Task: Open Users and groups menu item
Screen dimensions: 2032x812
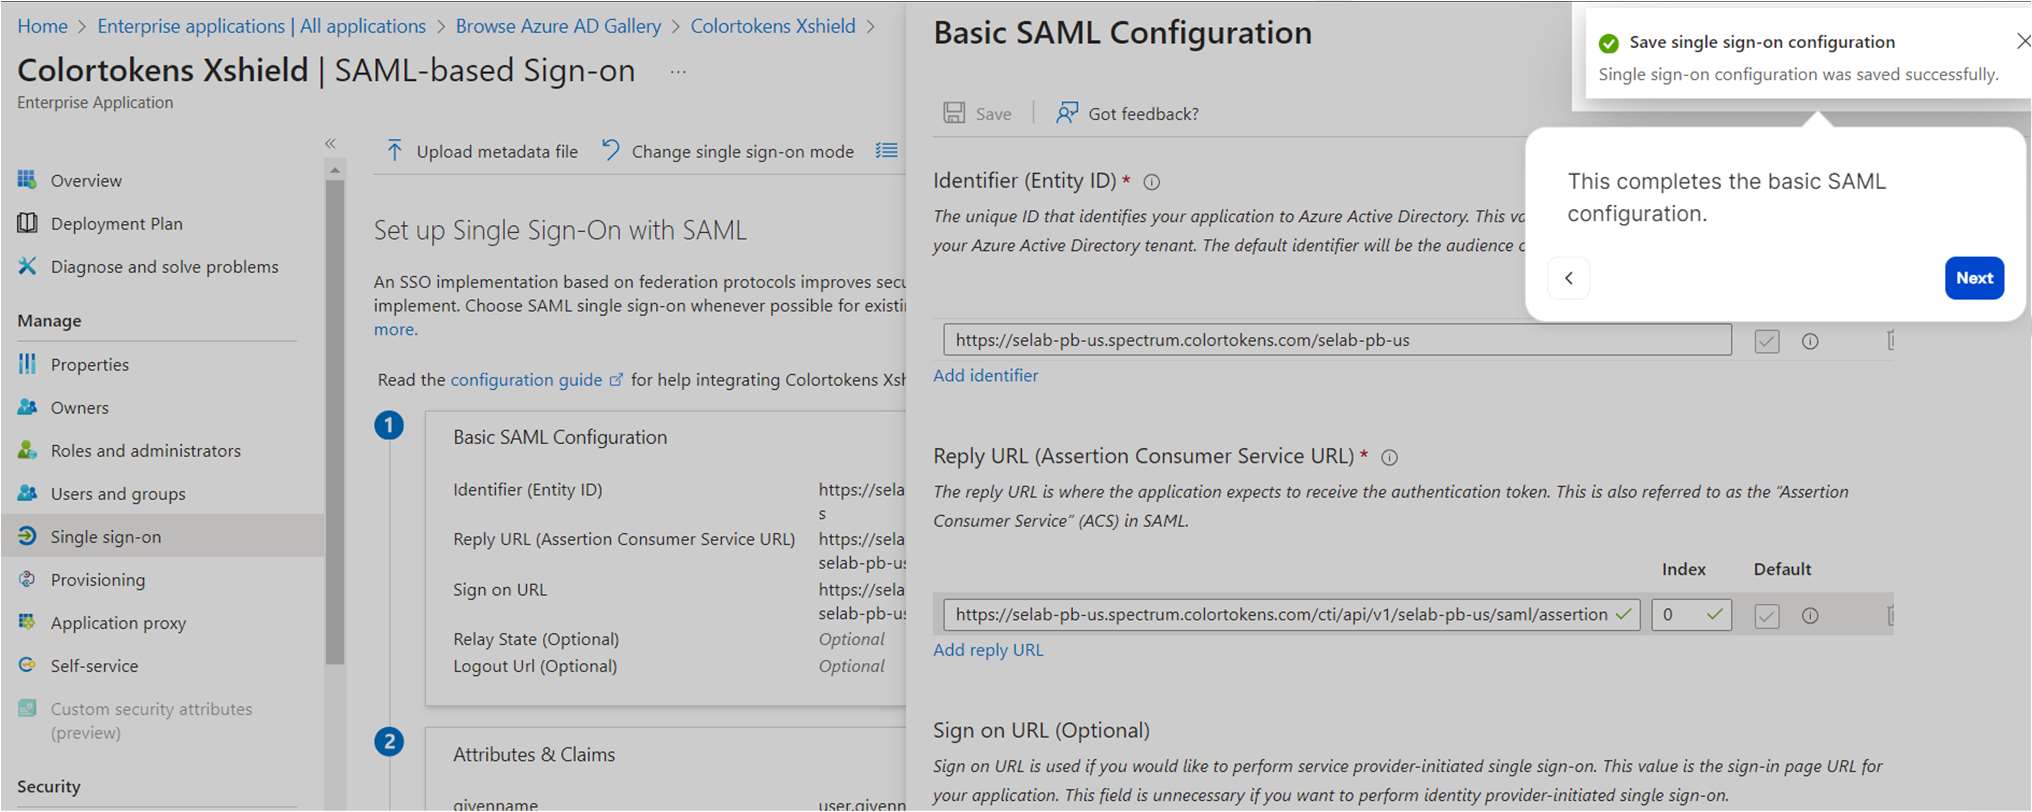Action: click(118, 494)
